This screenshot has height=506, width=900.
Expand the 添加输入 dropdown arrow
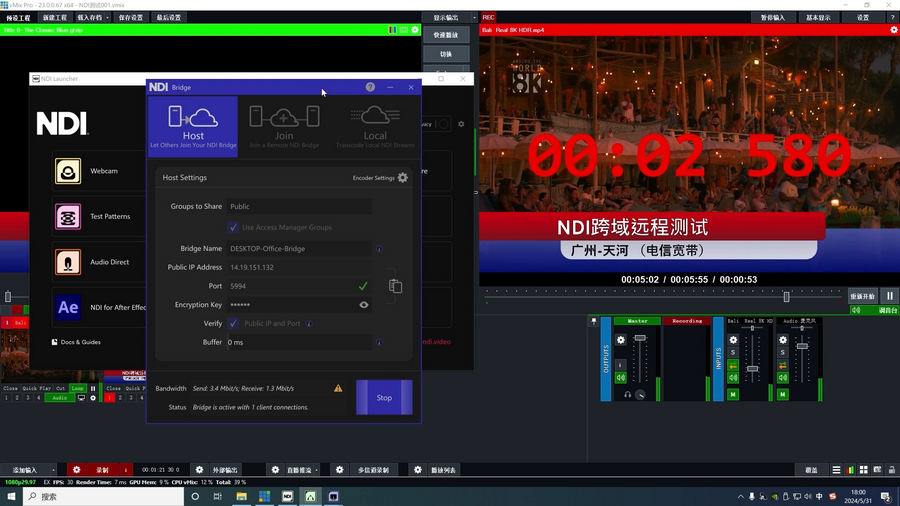pyautogui.click(x=55, y=470)
